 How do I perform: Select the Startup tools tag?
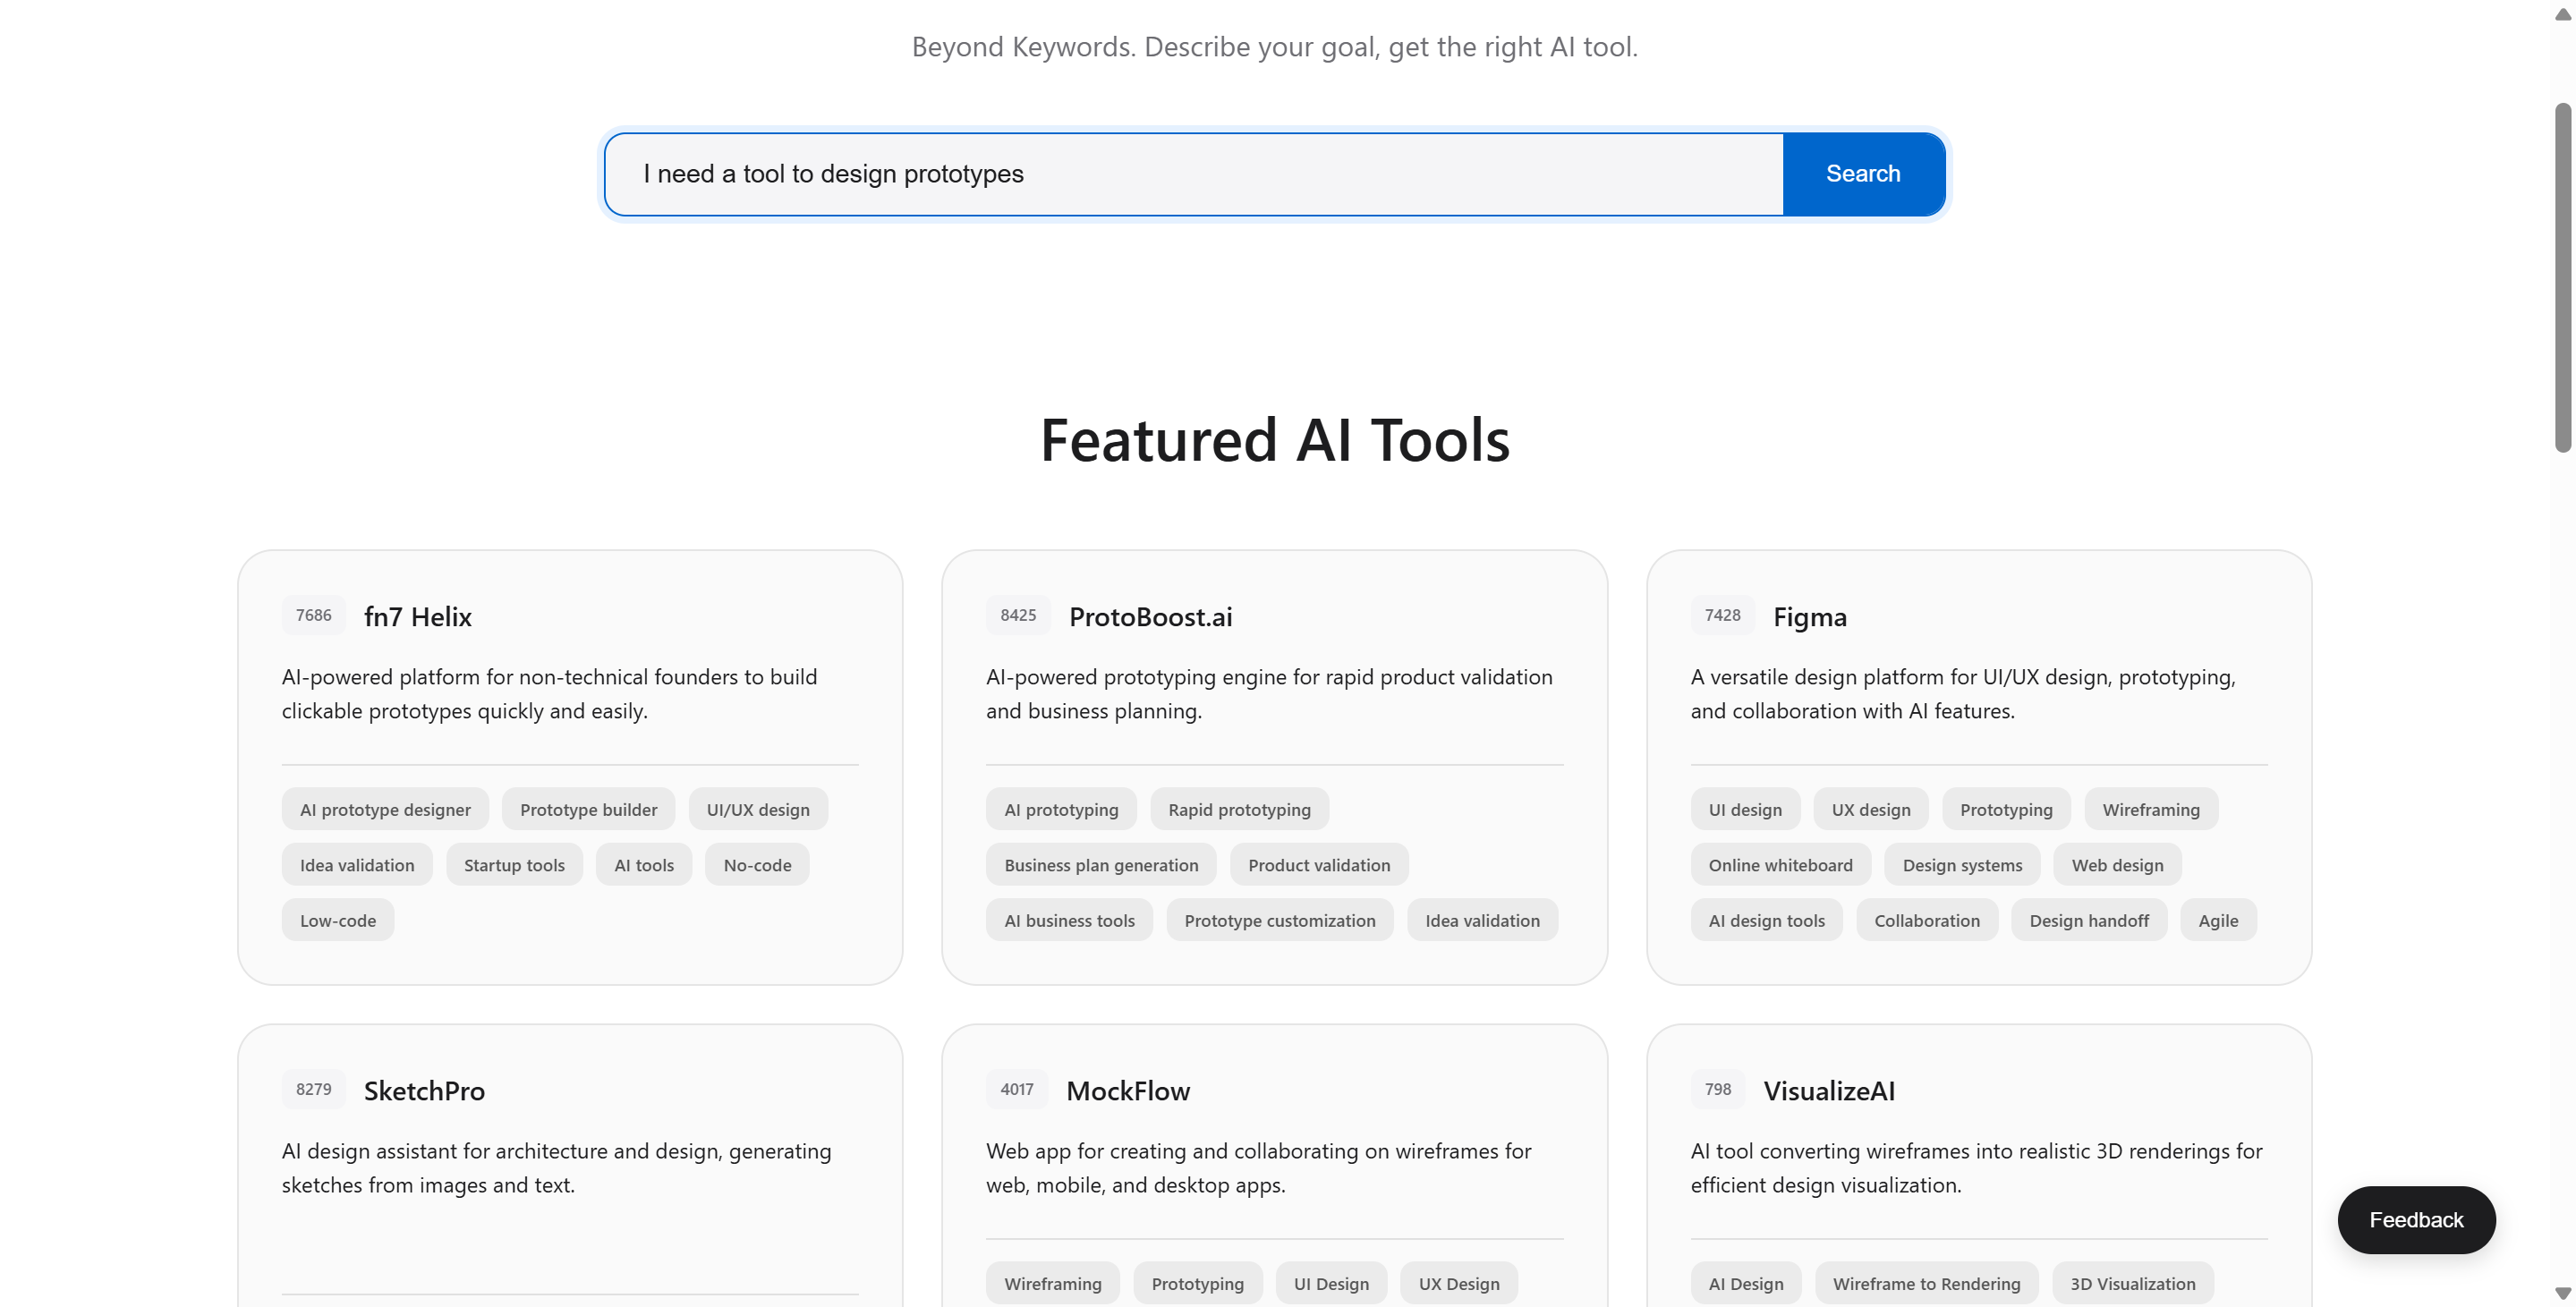point(514,865)
